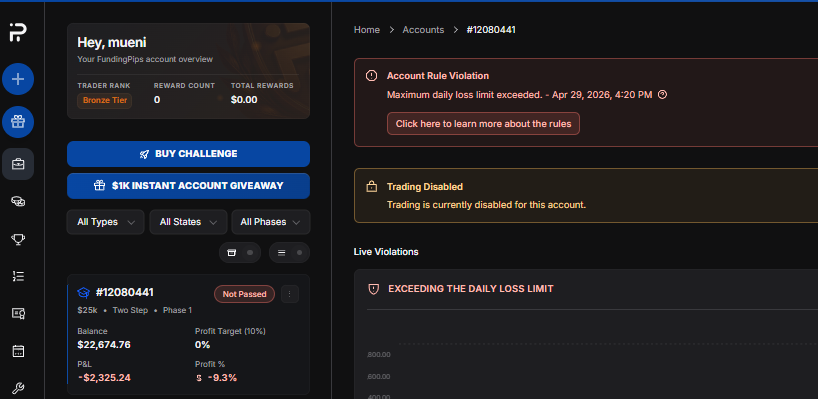
Task: Select the #12080441 account card title
Action: [x=125, y=293]
